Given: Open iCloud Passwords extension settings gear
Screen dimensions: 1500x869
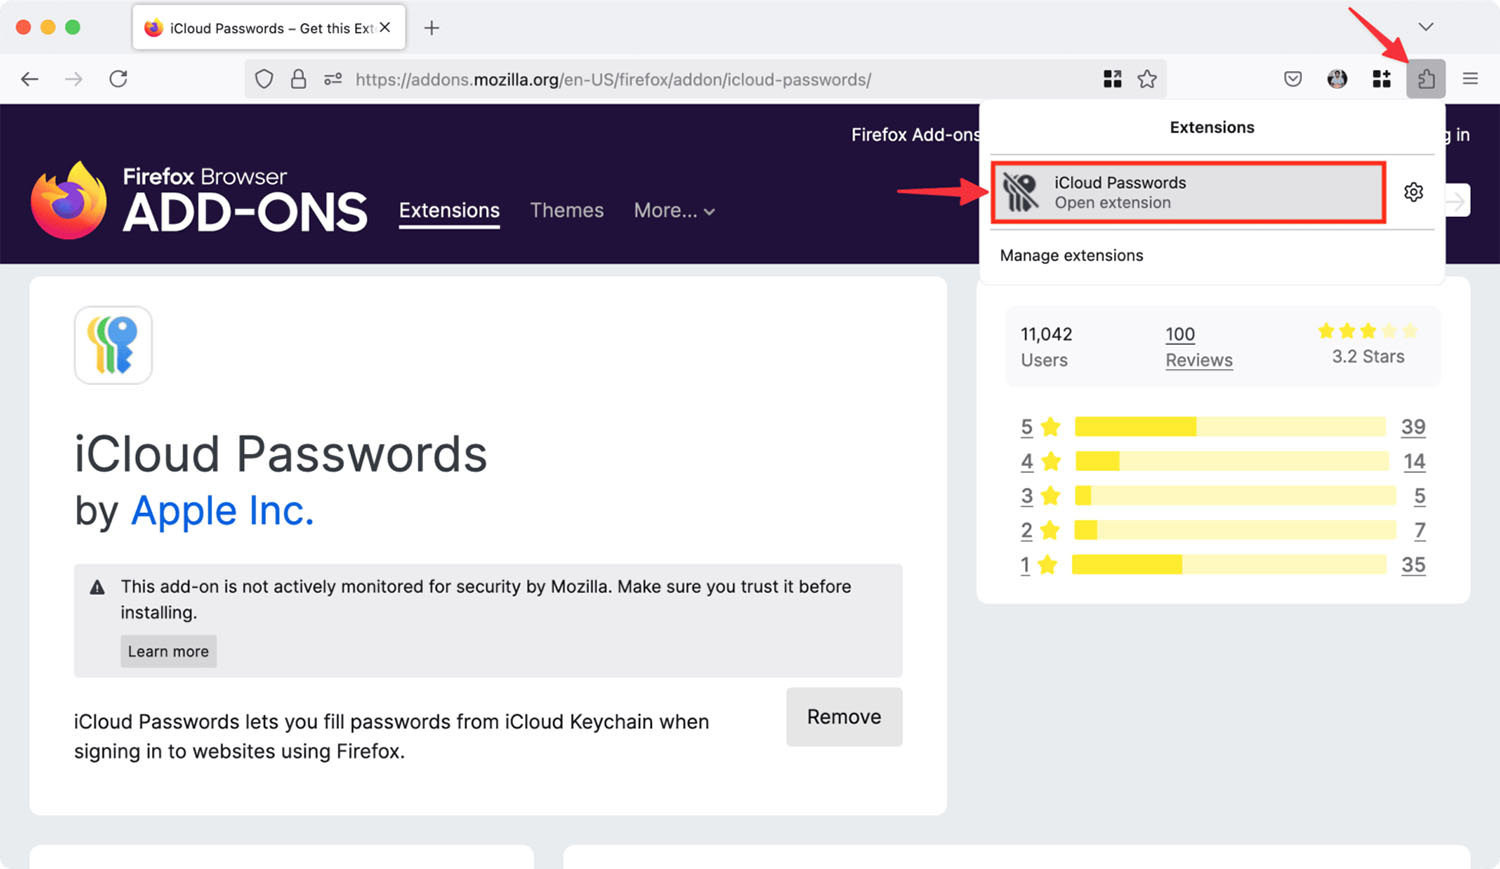Looking at the screenshot, I should 1413,192.
